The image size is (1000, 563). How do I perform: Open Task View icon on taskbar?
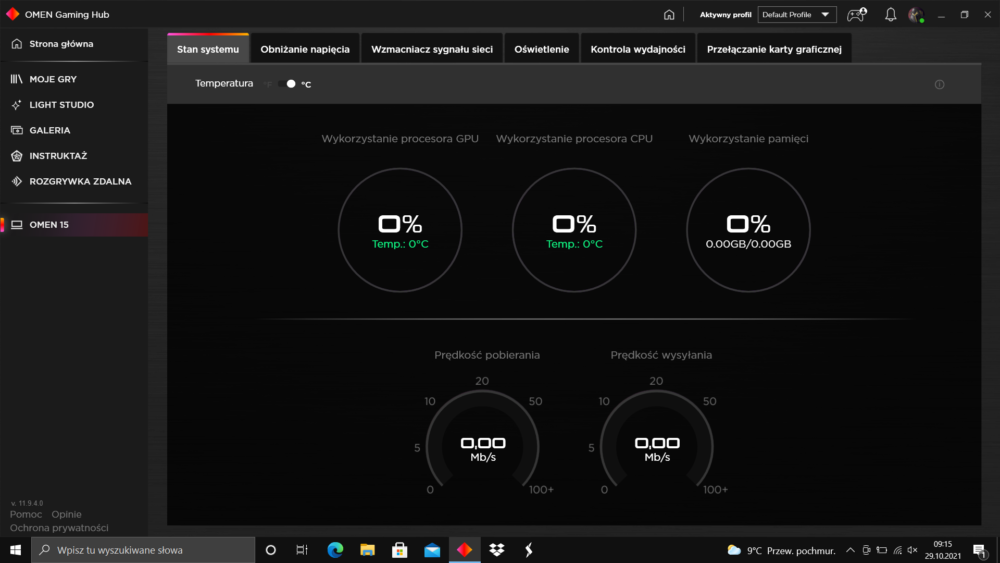302,550
